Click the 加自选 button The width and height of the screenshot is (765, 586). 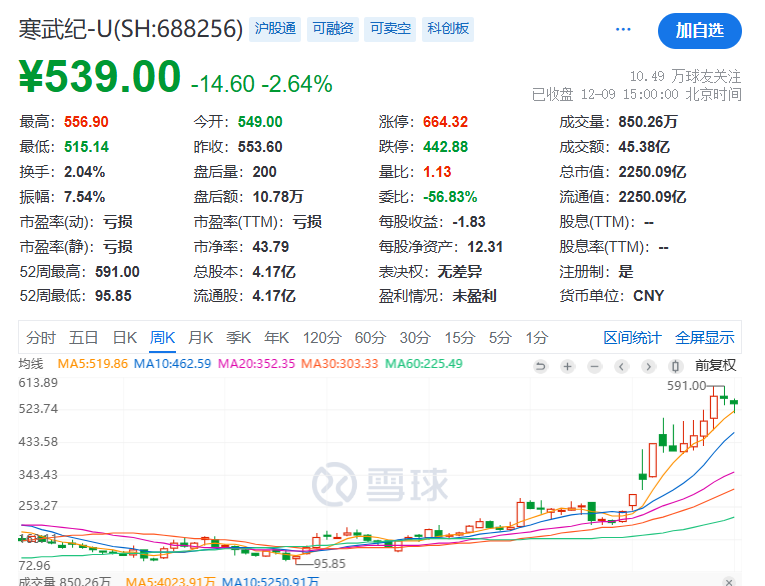click(700, 31)
